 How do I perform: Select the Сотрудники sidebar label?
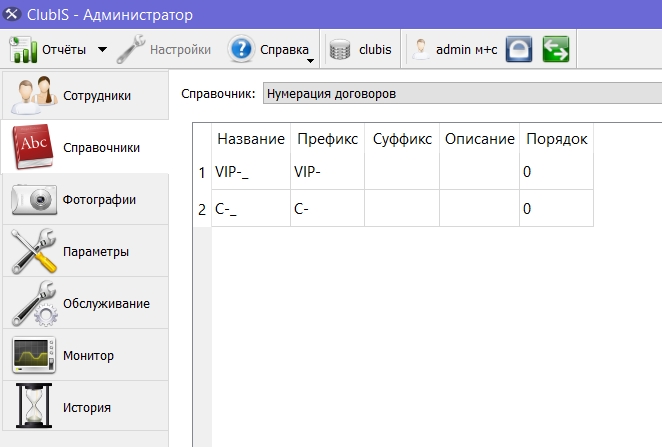click(97, 96)
